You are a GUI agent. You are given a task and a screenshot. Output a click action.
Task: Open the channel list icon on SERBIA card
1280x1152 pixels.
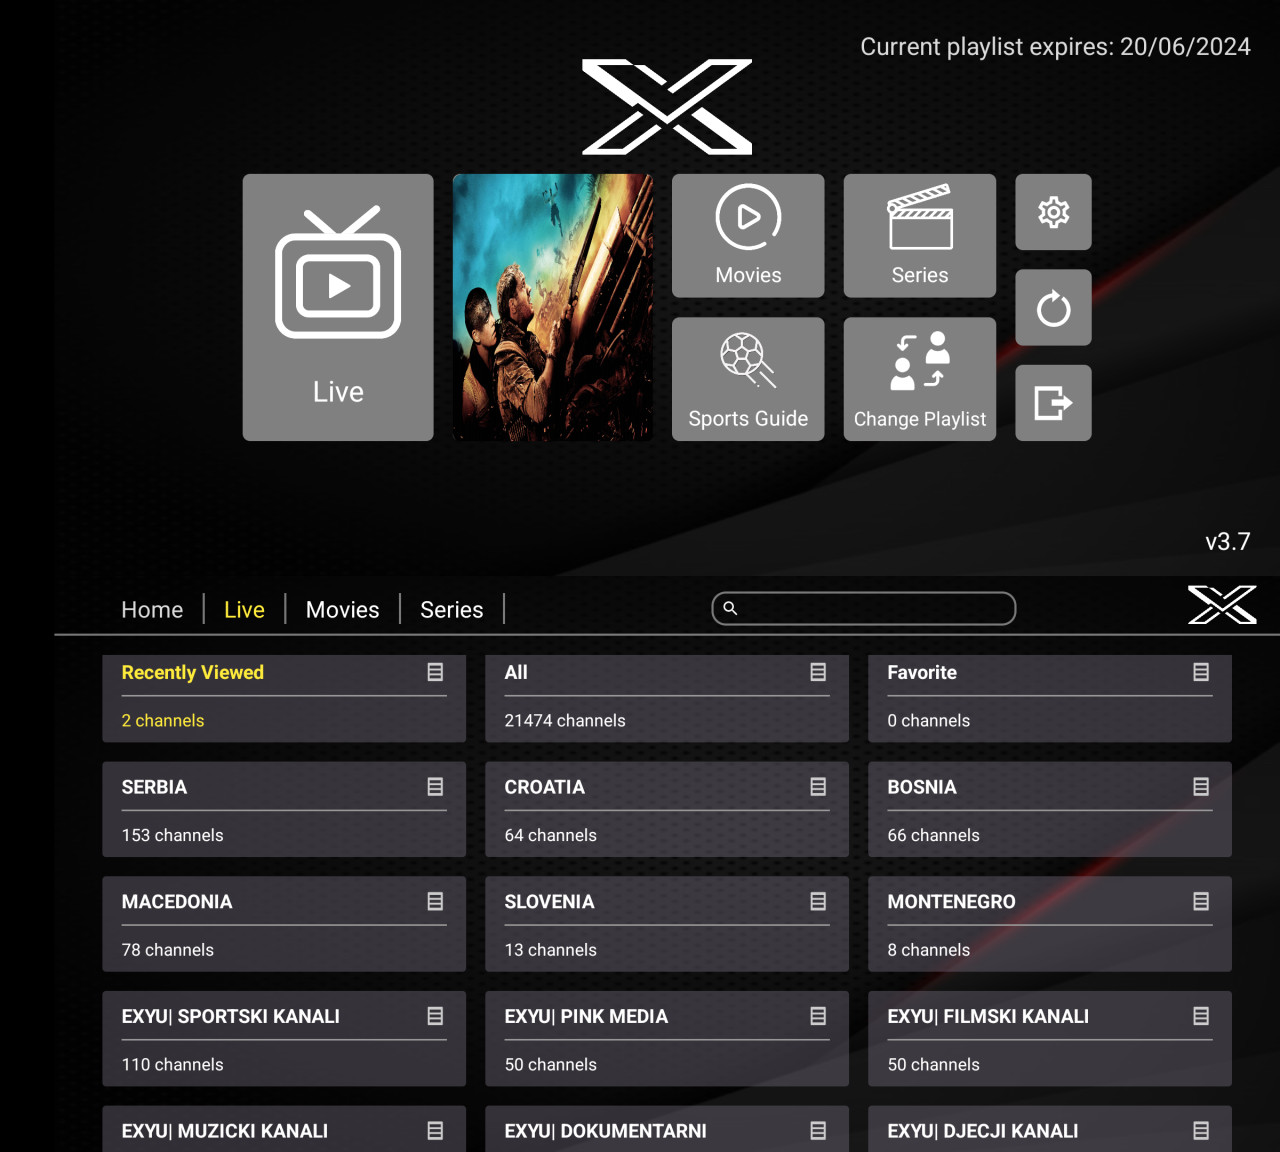[x=435, y=787]
